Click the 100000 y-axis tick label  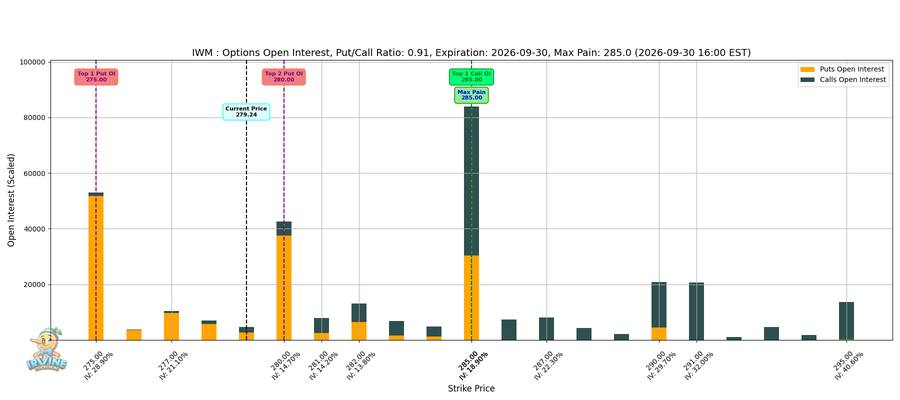[x=33, y=62]
